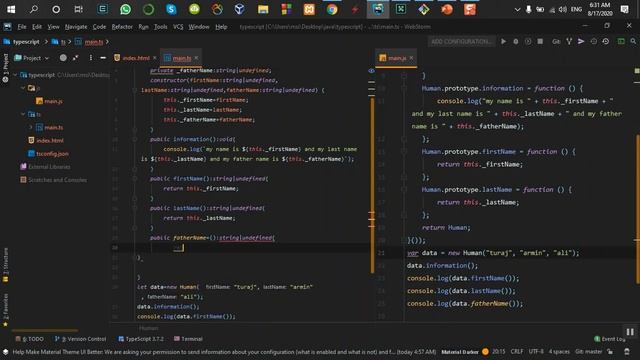Select Scratches and Consoles item

53,180
